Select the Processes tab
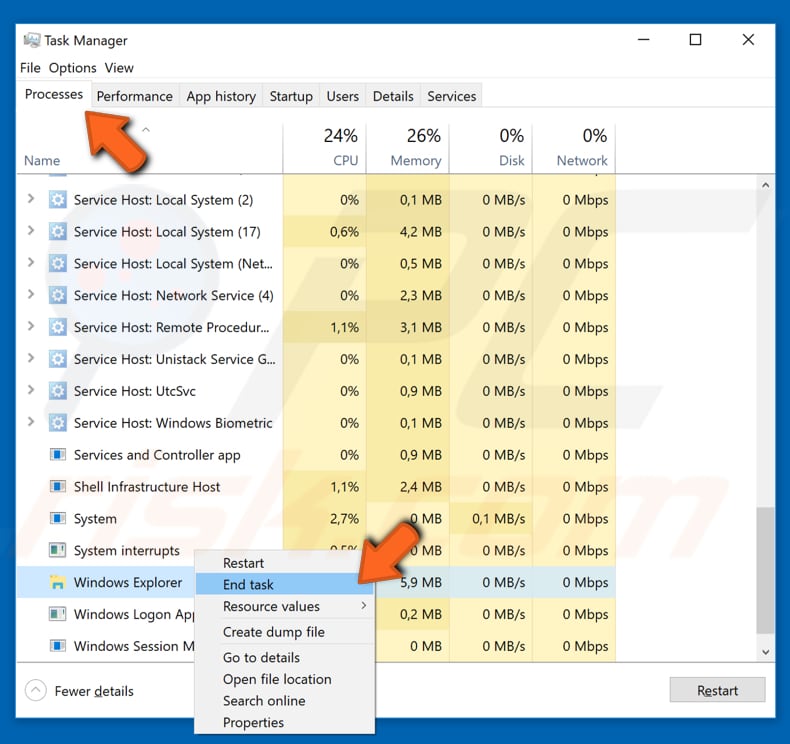The image size is (790, 744). (54, 94)
